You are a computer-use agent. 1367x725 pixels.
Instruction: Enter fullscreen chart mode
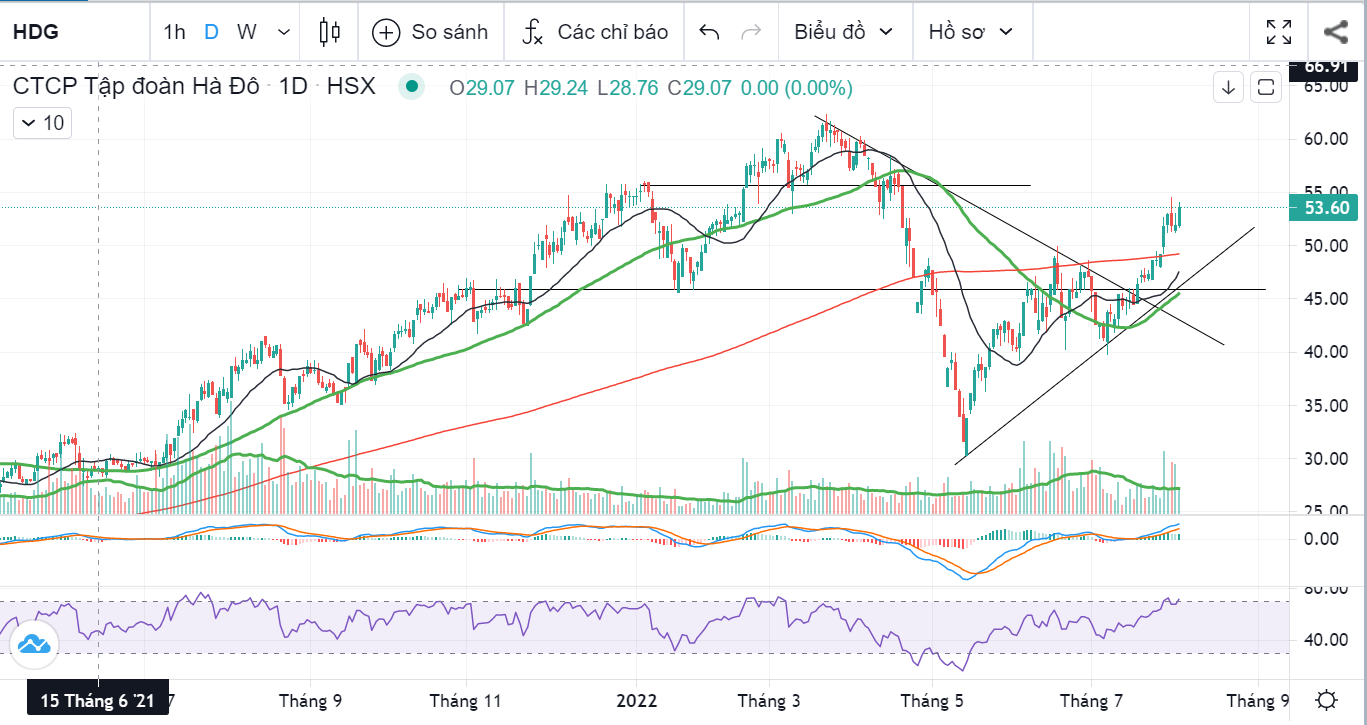[x=1278, y=32]
